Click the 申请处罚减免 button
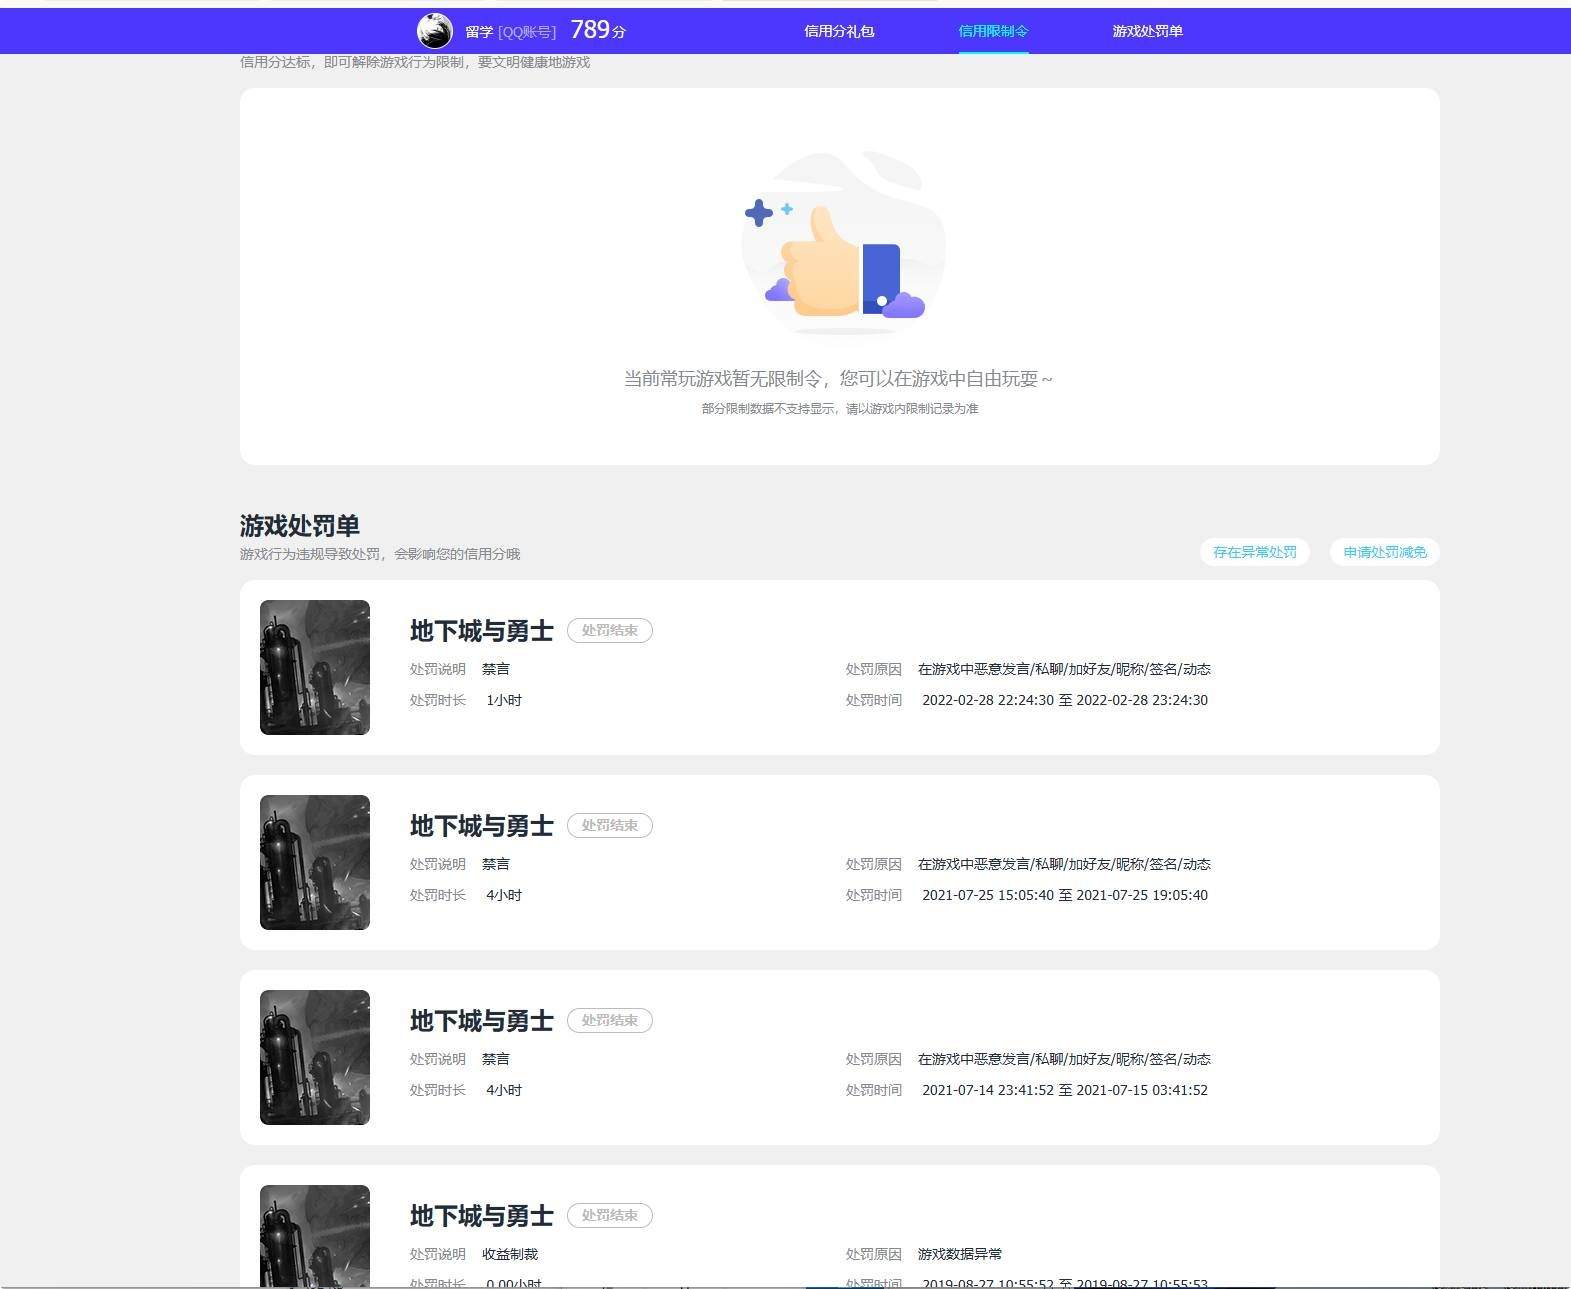This screenshot has width=1571, height=1289. coord(1385,552)
